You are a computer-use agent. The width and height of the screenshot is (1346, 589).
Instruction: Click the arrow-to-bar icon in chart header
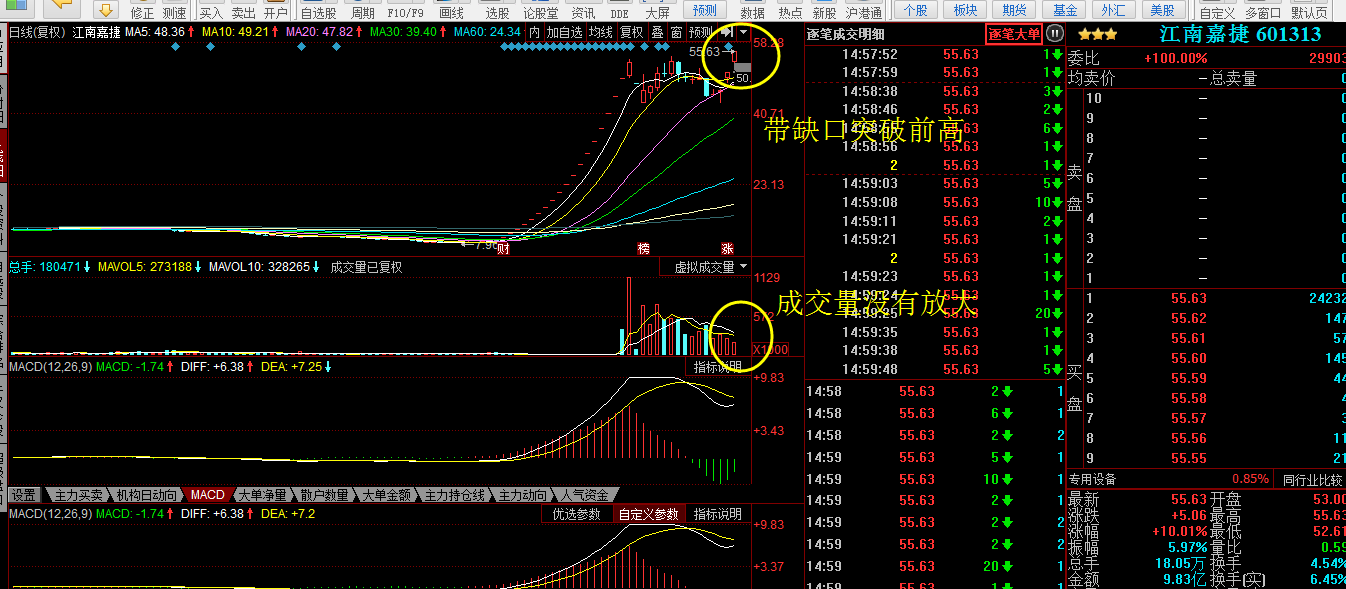click(x=727, y=32)
